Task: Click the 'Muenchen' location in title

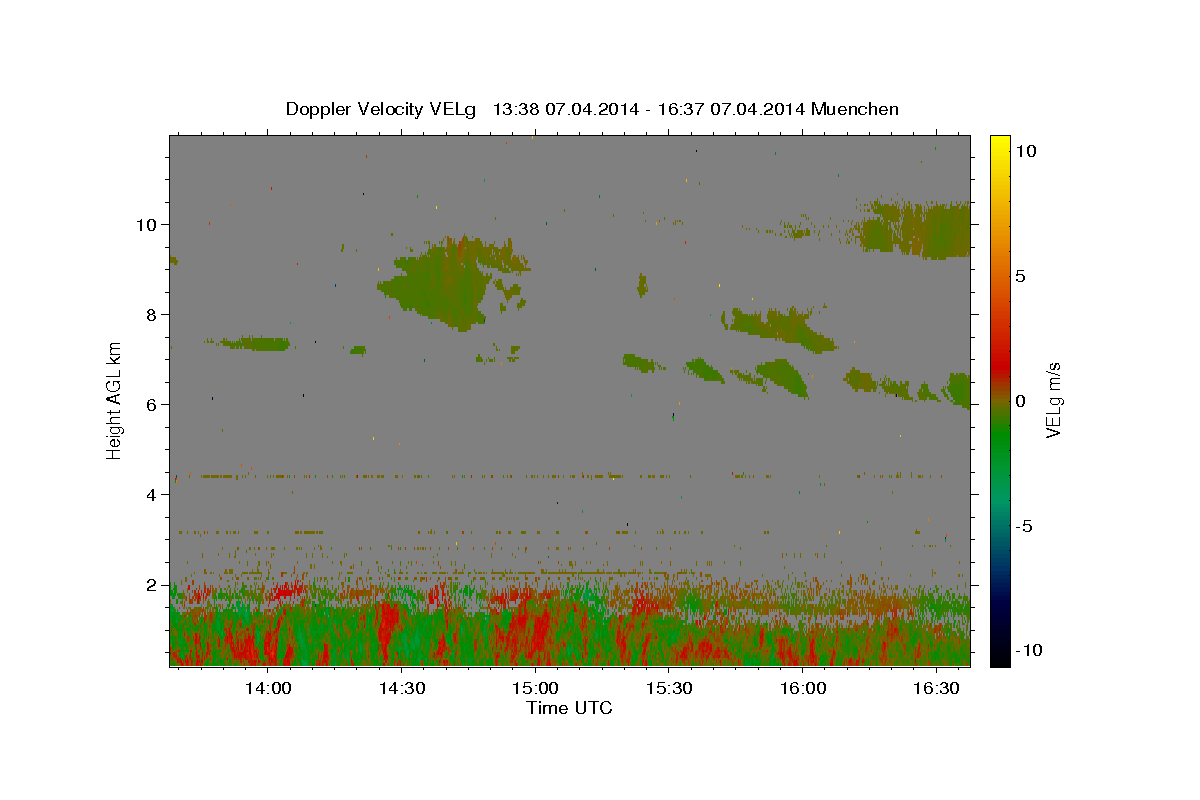Action: click(855, 109)
